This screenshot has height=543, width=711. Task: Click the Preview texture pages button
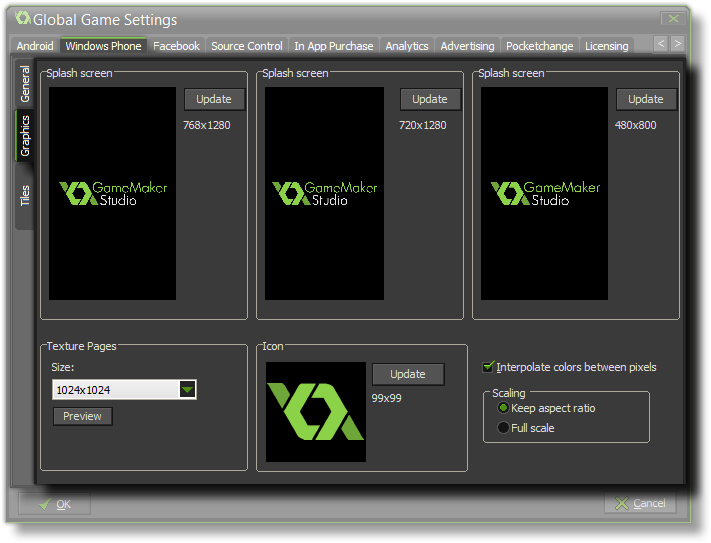[x=82, y=416]
